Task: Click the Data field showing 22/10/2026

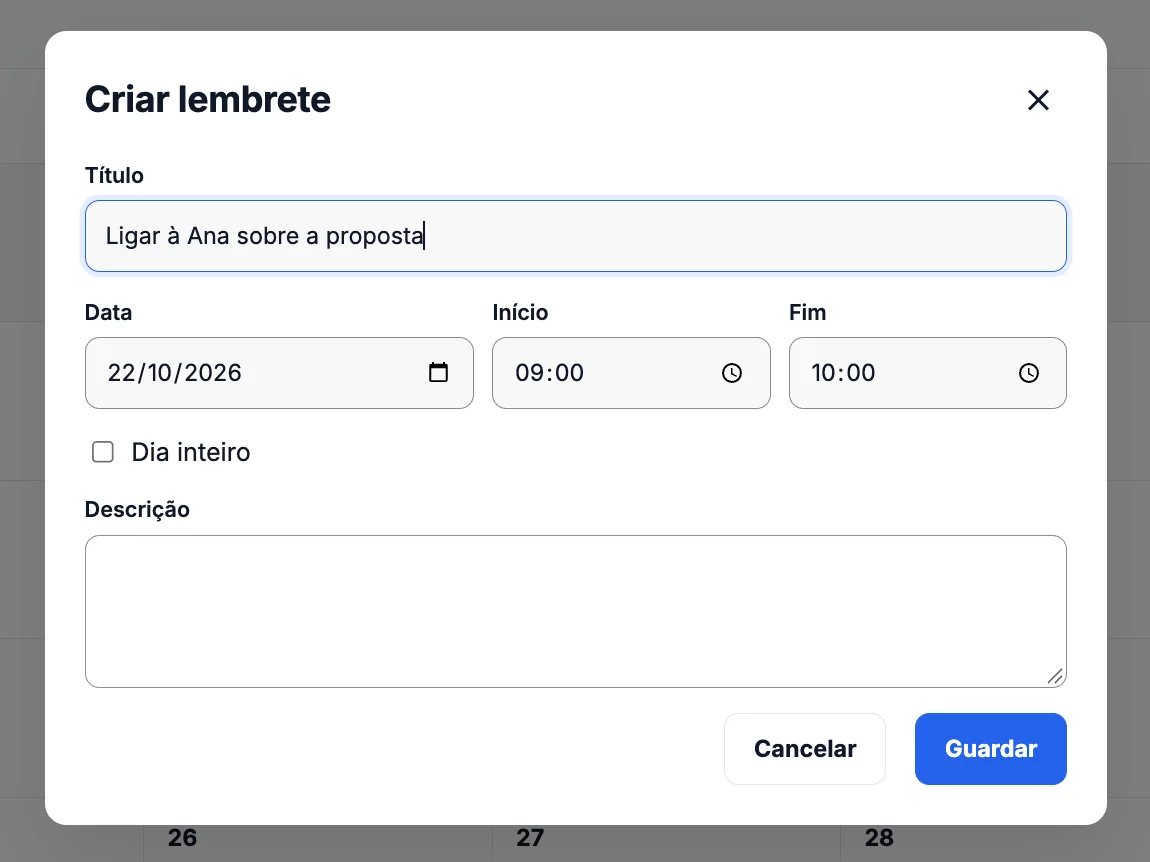Action: coord(279,373)
